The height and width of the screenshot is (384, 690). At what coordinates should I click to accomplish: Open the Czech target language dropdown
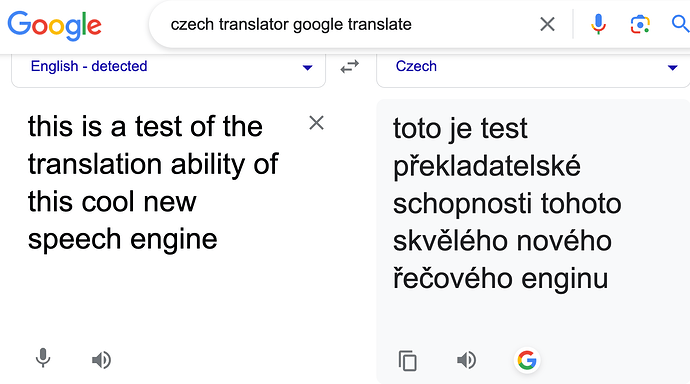coord(533,68)
